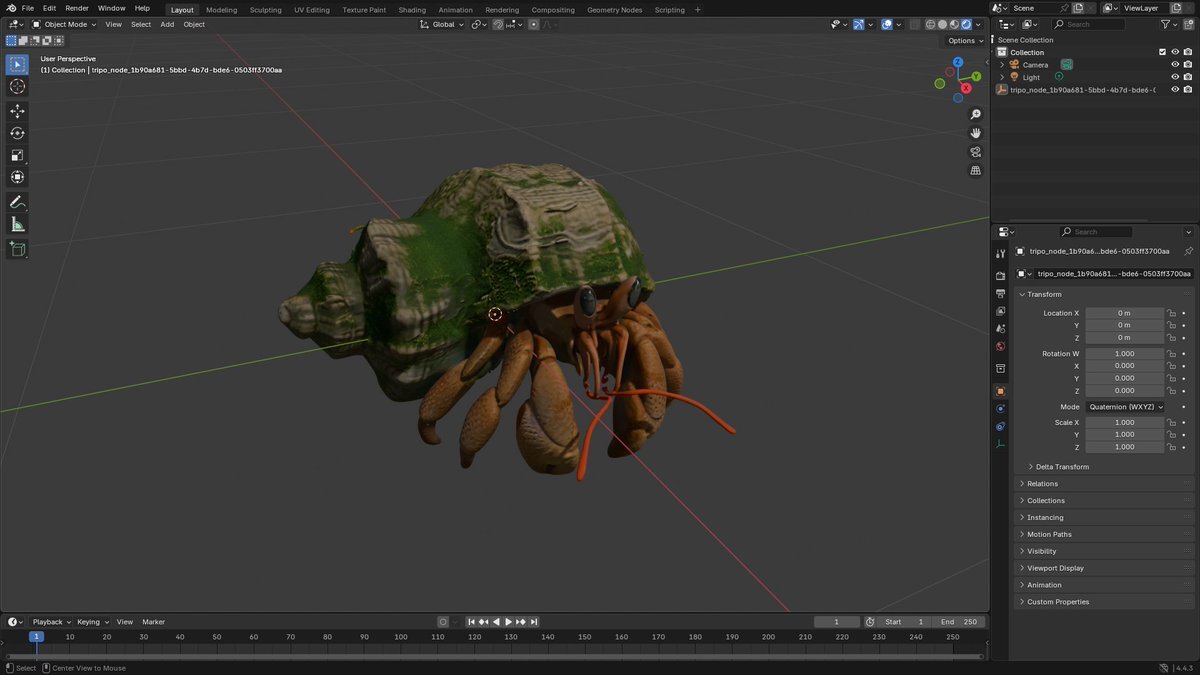Click the Blender logo menu
1200x675 pixels.
(x=10, y=8)
